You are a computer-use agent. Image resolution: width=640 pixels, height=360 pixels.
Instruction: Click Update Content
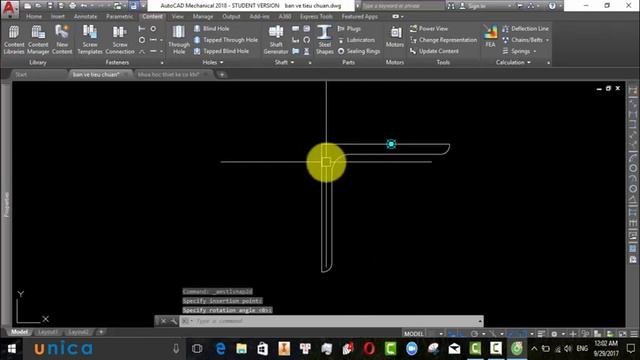coord(434,51)
